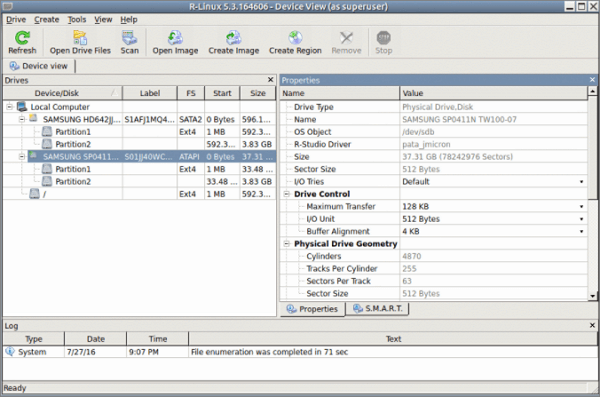Click the Properties vertical scrollbar thumb
600x397 pixels.
592,147
